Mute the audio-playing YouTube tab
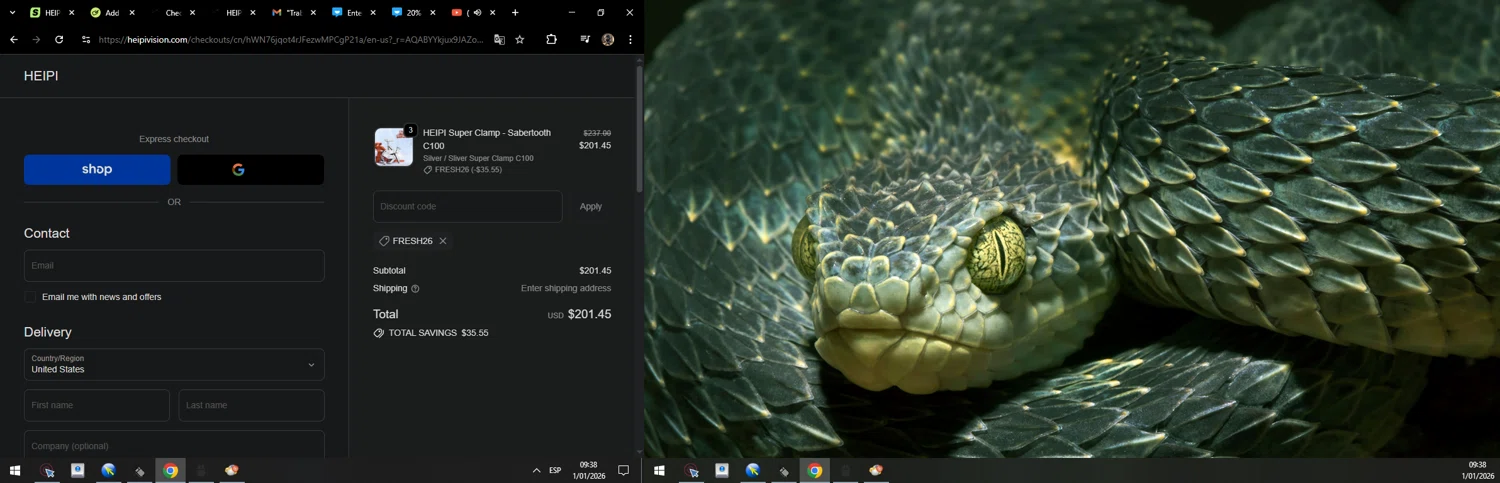 pyautogui.click(x=478, y=13)
